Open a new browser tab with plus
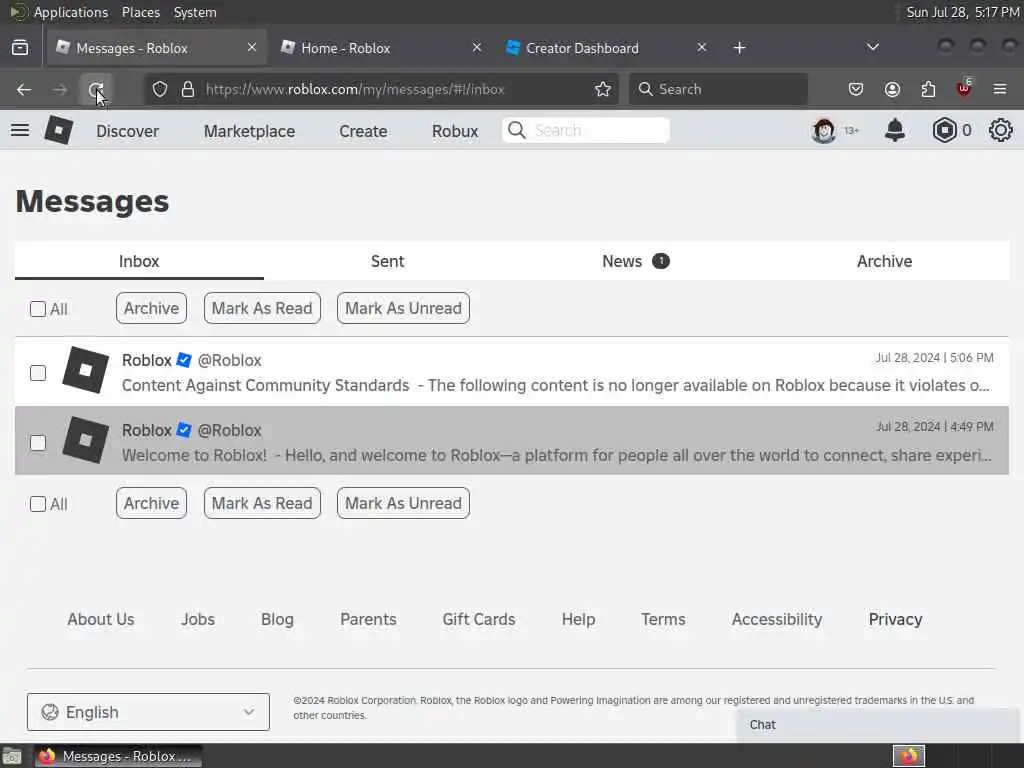Screen dimensions: 1024x768 click(739, 48)
